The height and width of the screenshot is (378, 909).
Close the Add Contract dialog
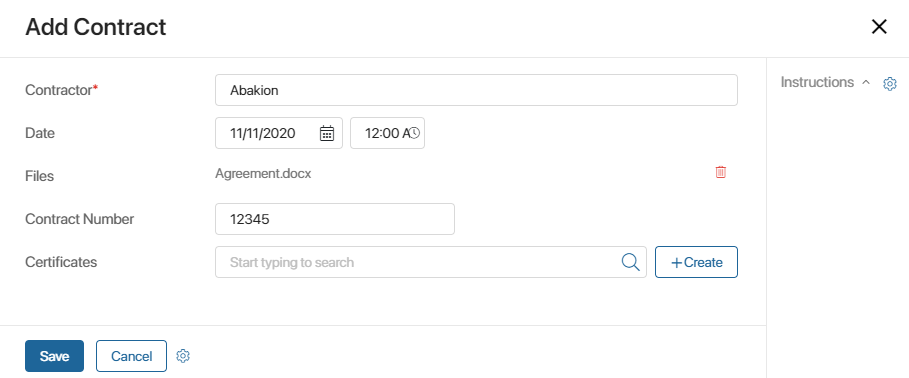pos(879,27)
